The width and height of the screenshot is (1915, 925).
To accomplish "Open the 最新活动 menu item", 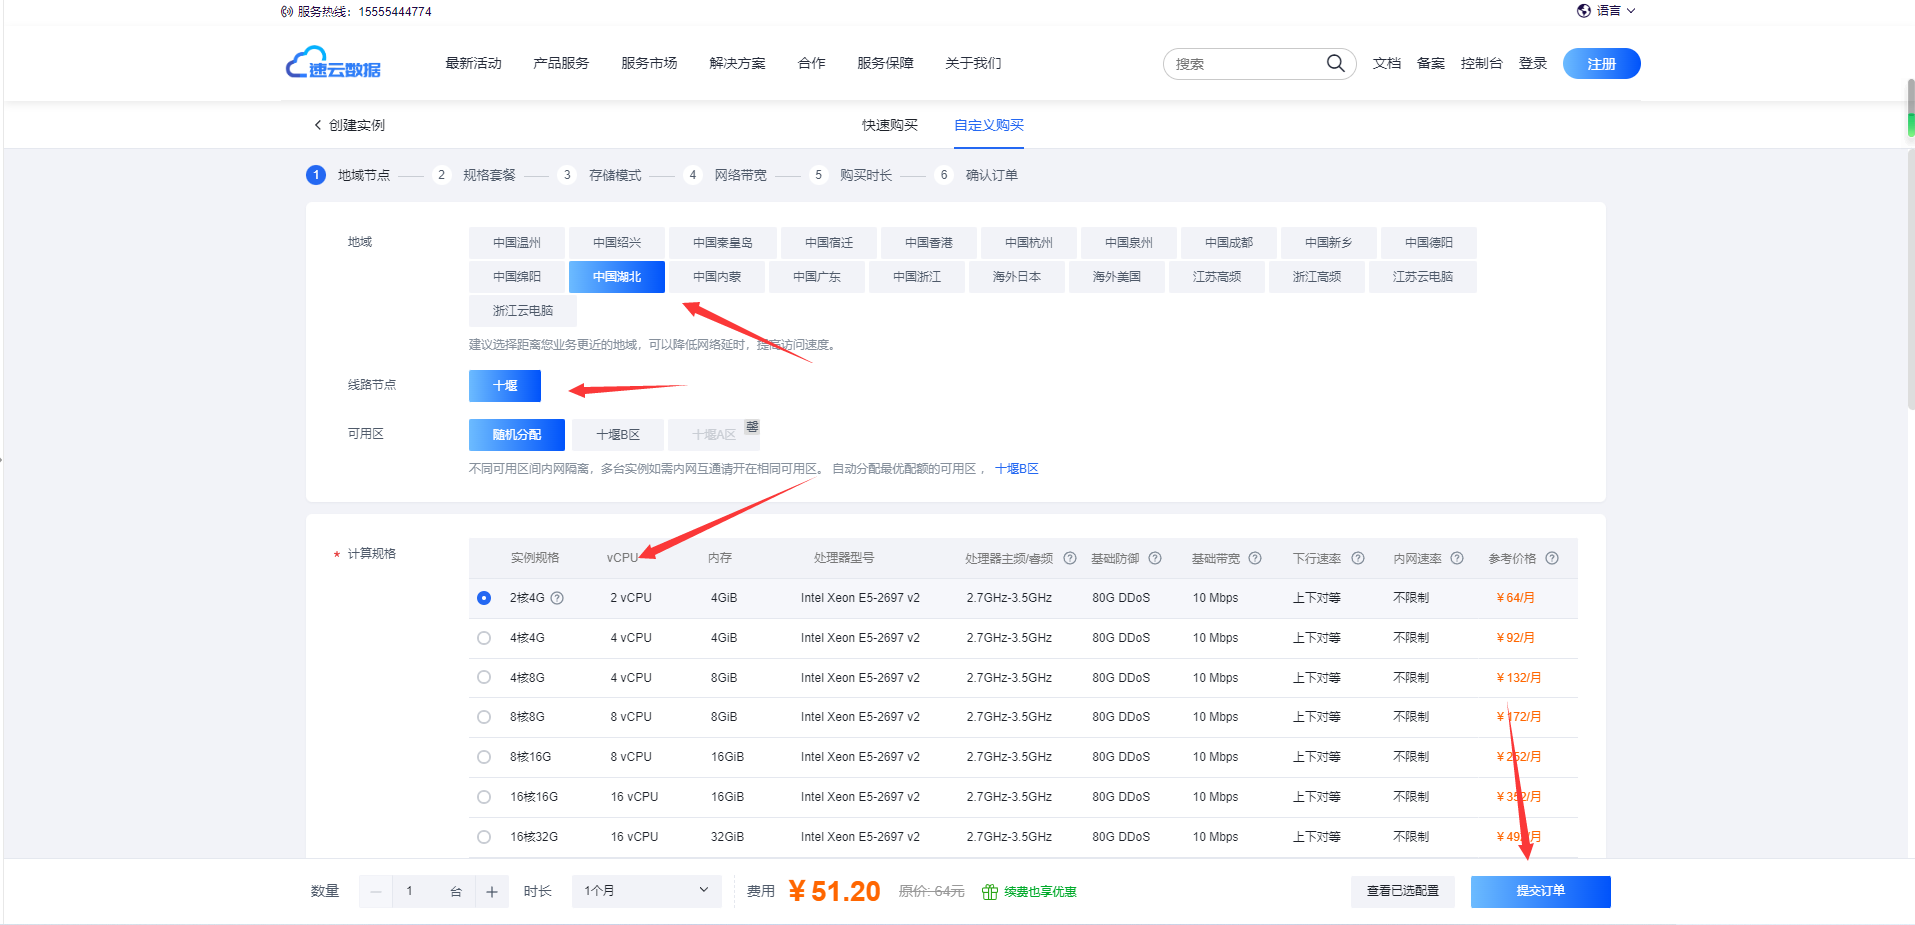I will point(473,63).
